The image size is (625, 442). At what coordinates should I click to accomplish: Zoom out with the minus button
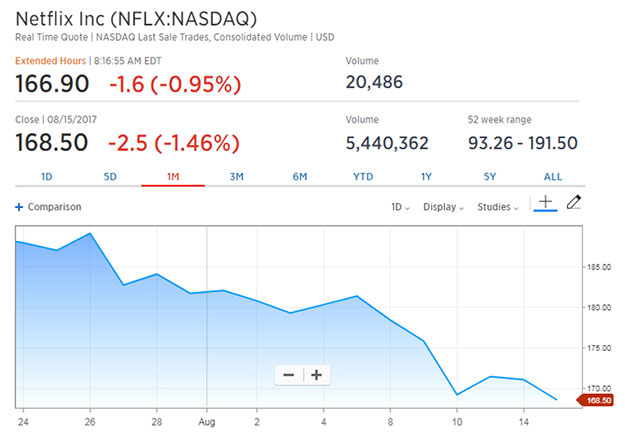coord(289,375)
